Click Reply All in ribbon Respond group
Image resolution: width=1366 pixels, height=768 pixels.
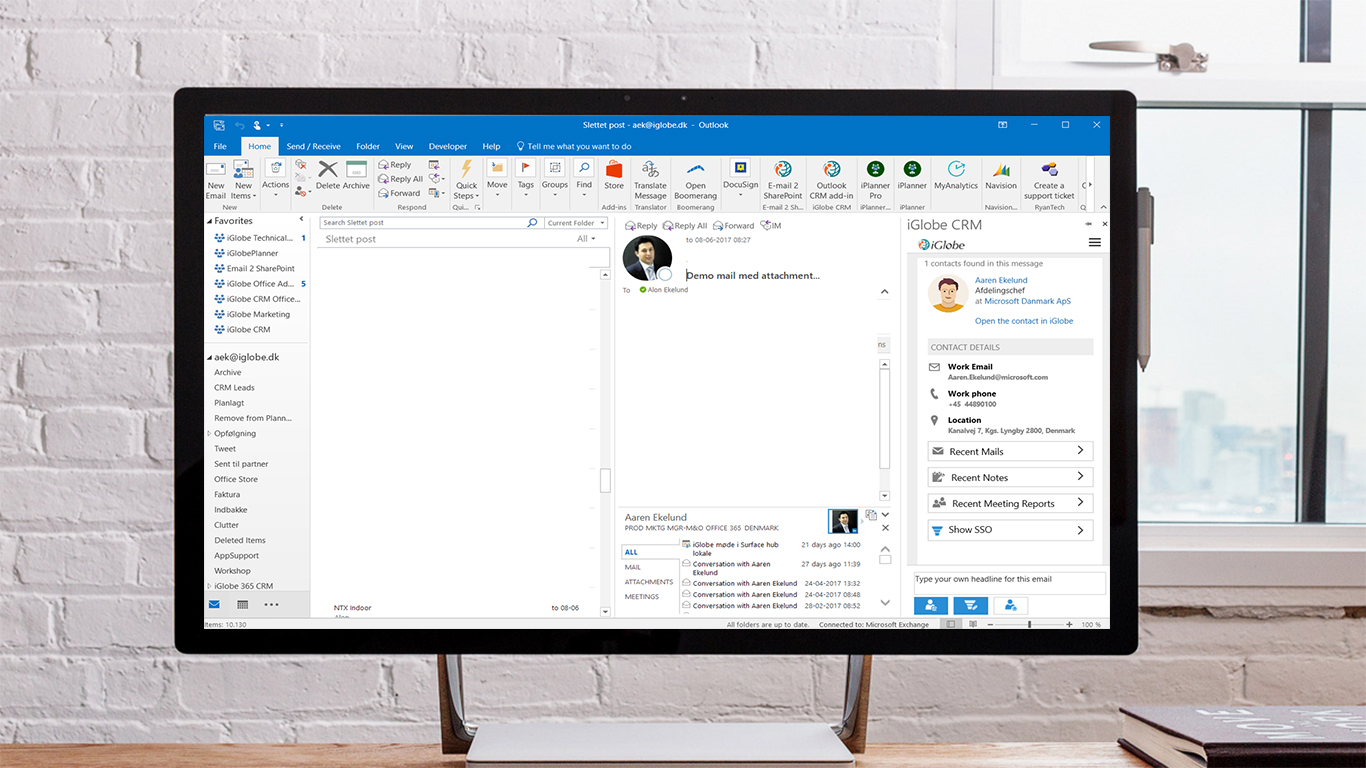(x=400, y=179)
